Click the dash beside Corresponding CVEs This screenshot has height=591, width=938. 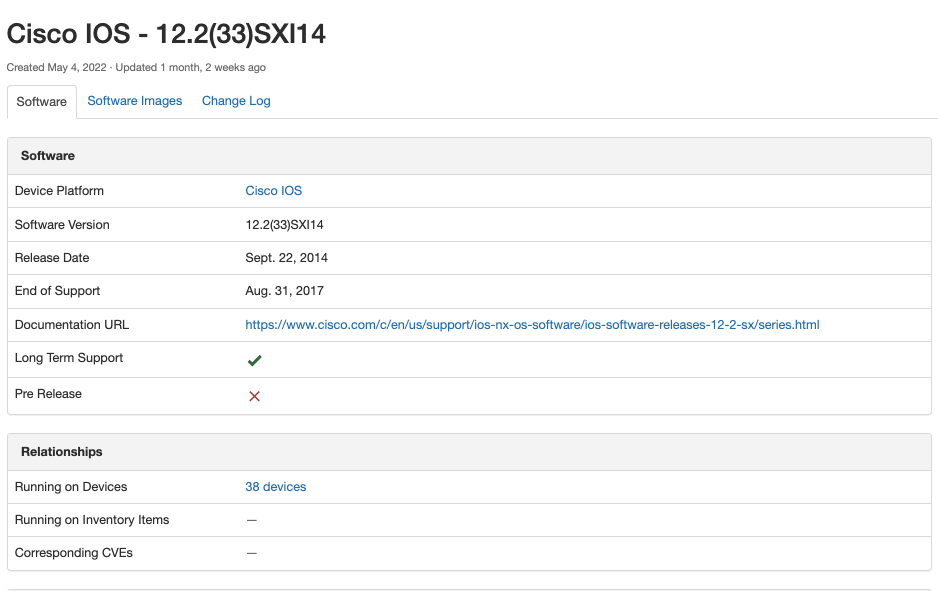251,553
